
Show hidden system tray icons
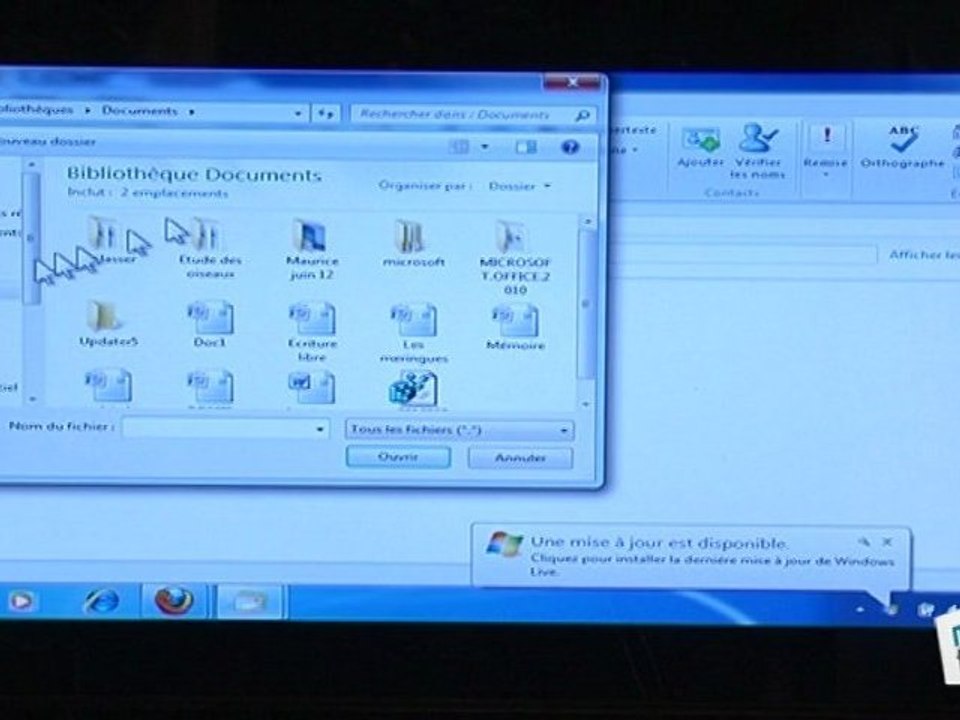(x=859, y=609)
